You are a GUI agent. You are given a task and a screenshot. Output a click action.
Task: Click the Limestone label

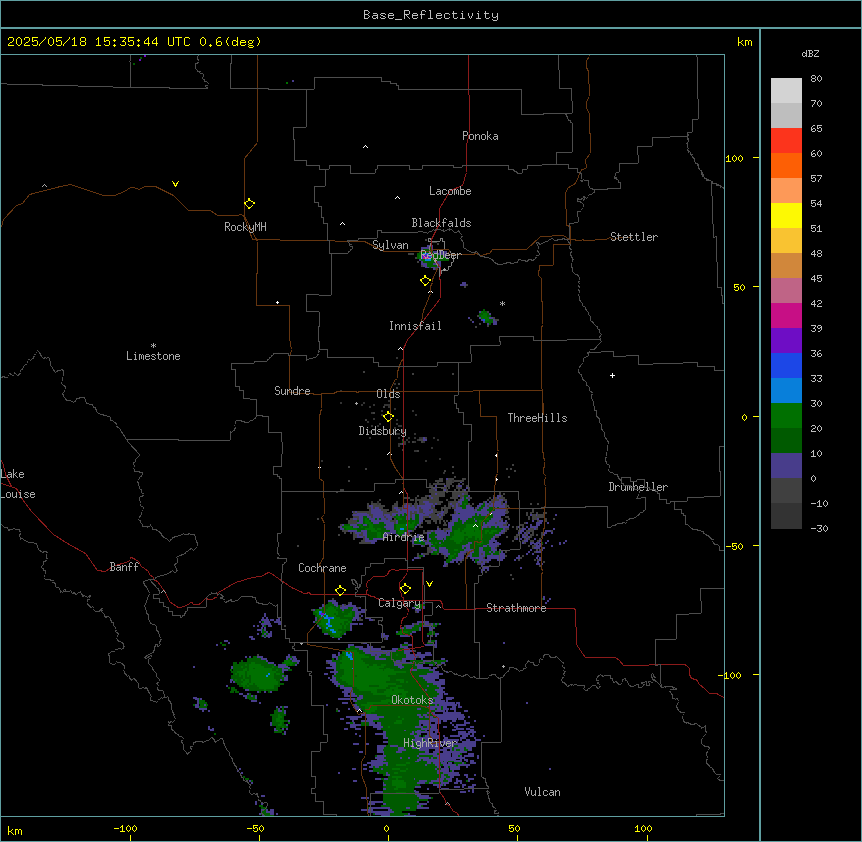(153, 356)
